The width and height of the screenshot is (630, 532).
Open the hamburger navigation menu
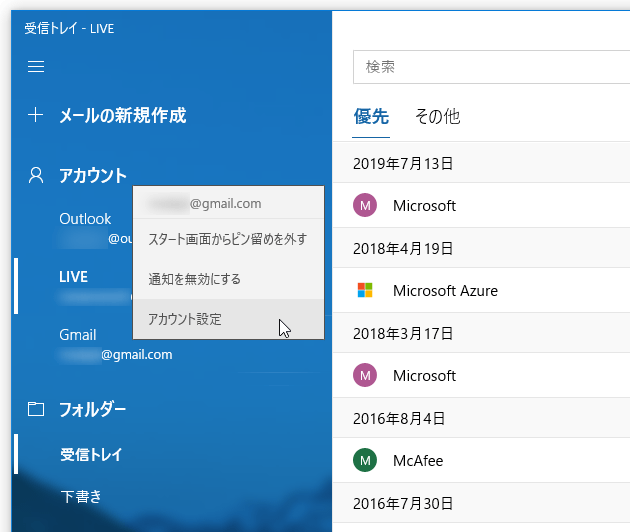(36, 66)
